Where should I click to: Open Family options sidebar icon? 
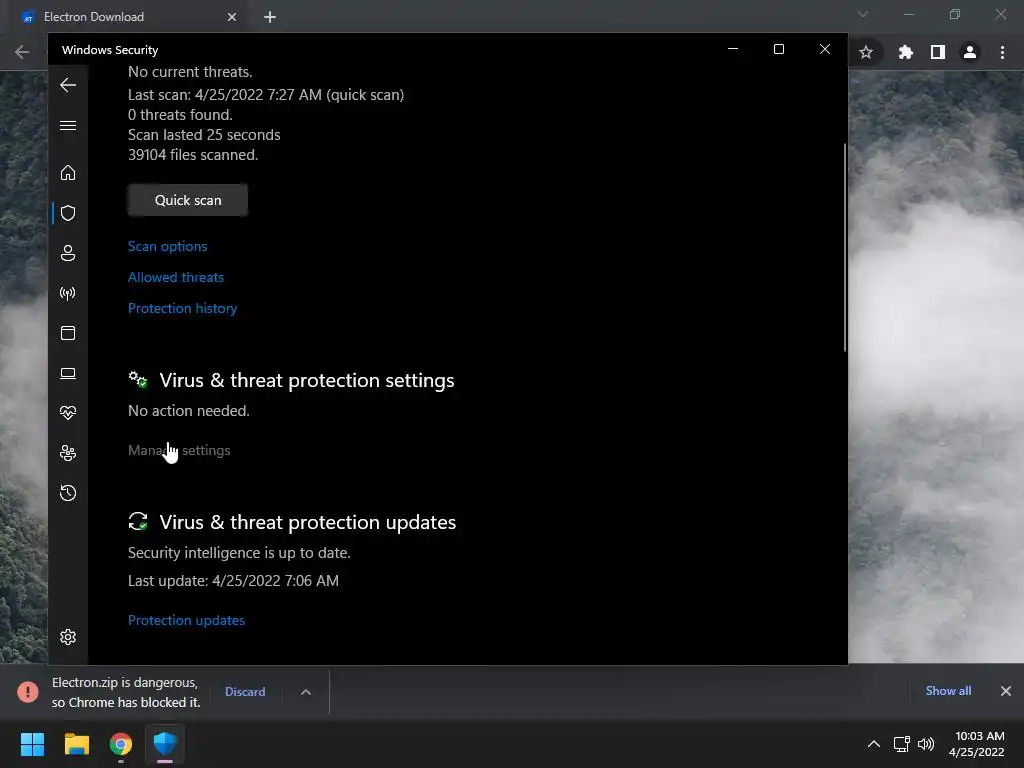68,453
